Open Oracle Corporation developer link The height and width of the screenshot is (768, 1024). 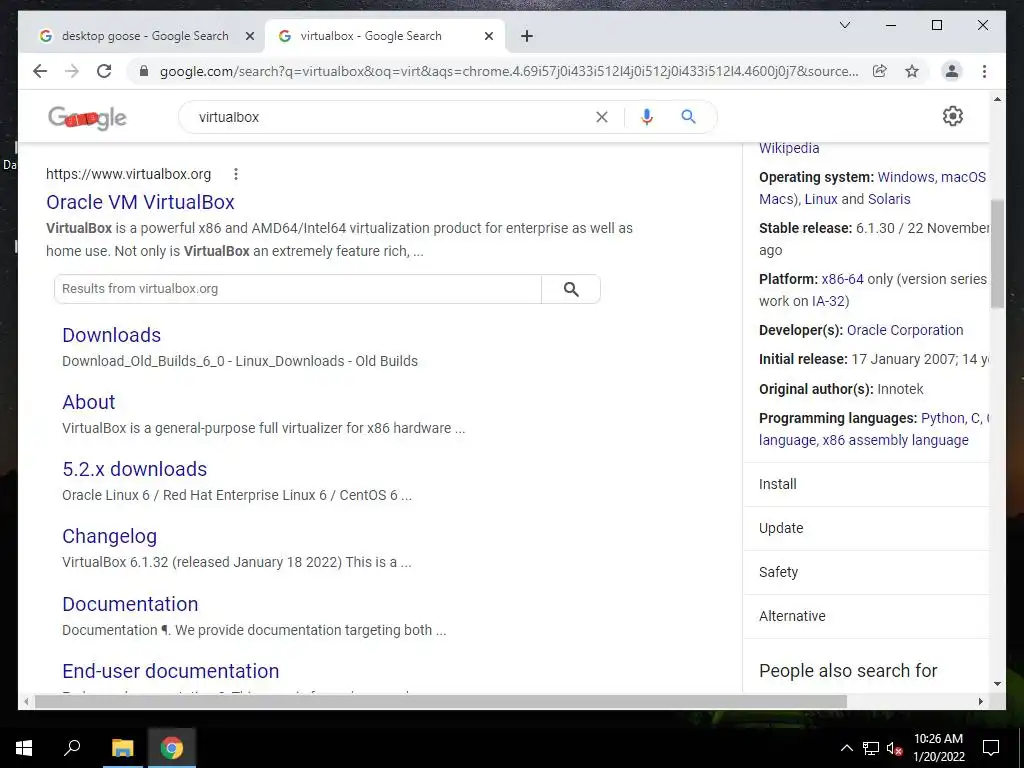click(x=904, y=330)
